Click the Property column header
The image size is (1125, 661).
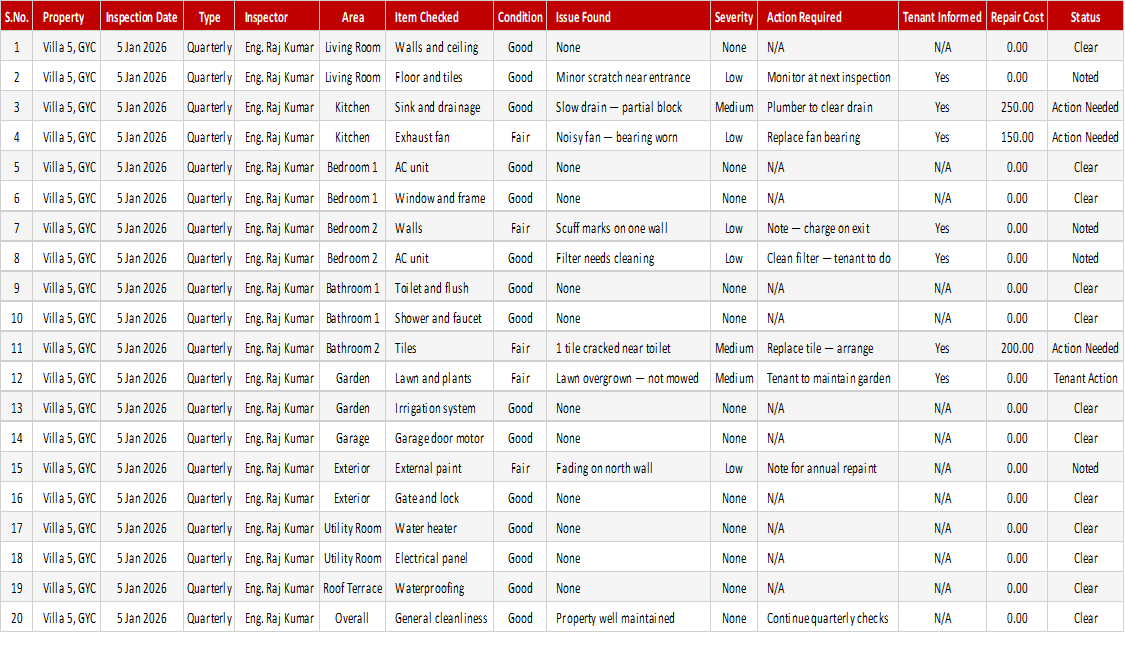[x=67, y=17]
